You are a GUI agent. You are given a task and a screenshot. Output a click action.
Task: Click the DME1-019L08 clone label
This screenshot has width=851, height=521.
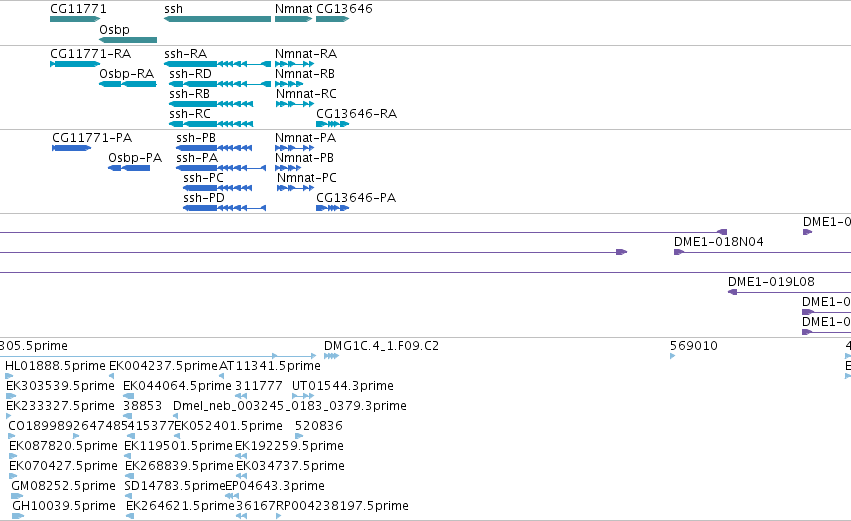coord(771,282)
